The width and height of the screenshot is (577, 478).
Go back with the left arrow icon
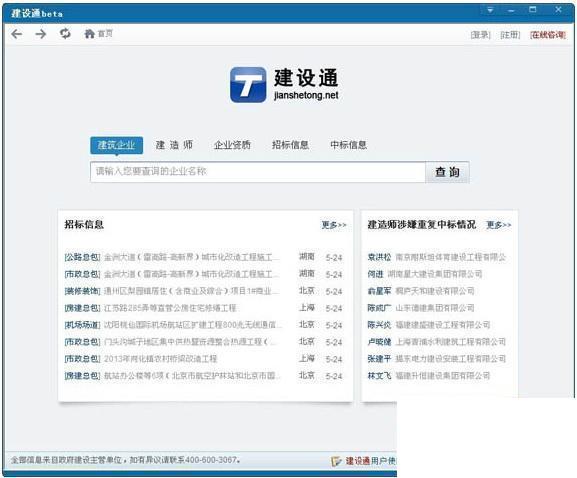point(17,34)
